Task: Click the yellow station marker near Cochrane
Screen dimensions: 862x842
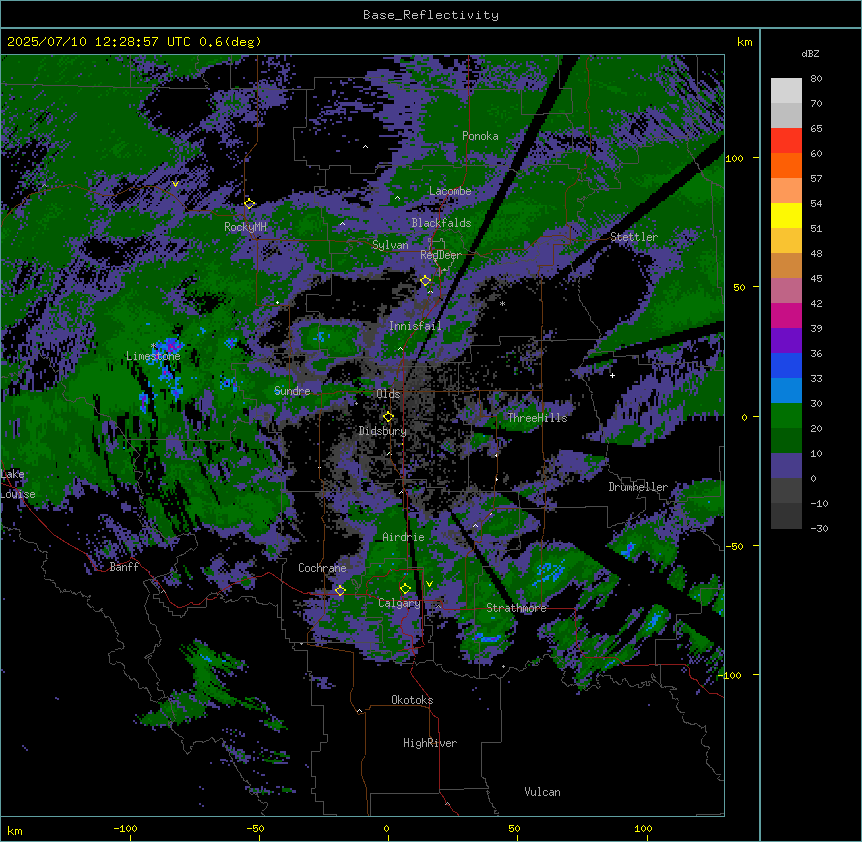Action: (x=340, y=591)
